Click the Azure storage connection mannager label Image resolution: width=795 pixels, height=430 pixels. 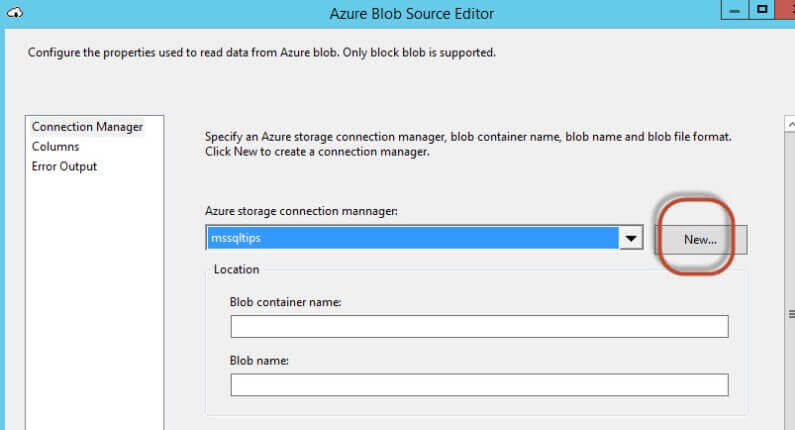tap(301, 212)
